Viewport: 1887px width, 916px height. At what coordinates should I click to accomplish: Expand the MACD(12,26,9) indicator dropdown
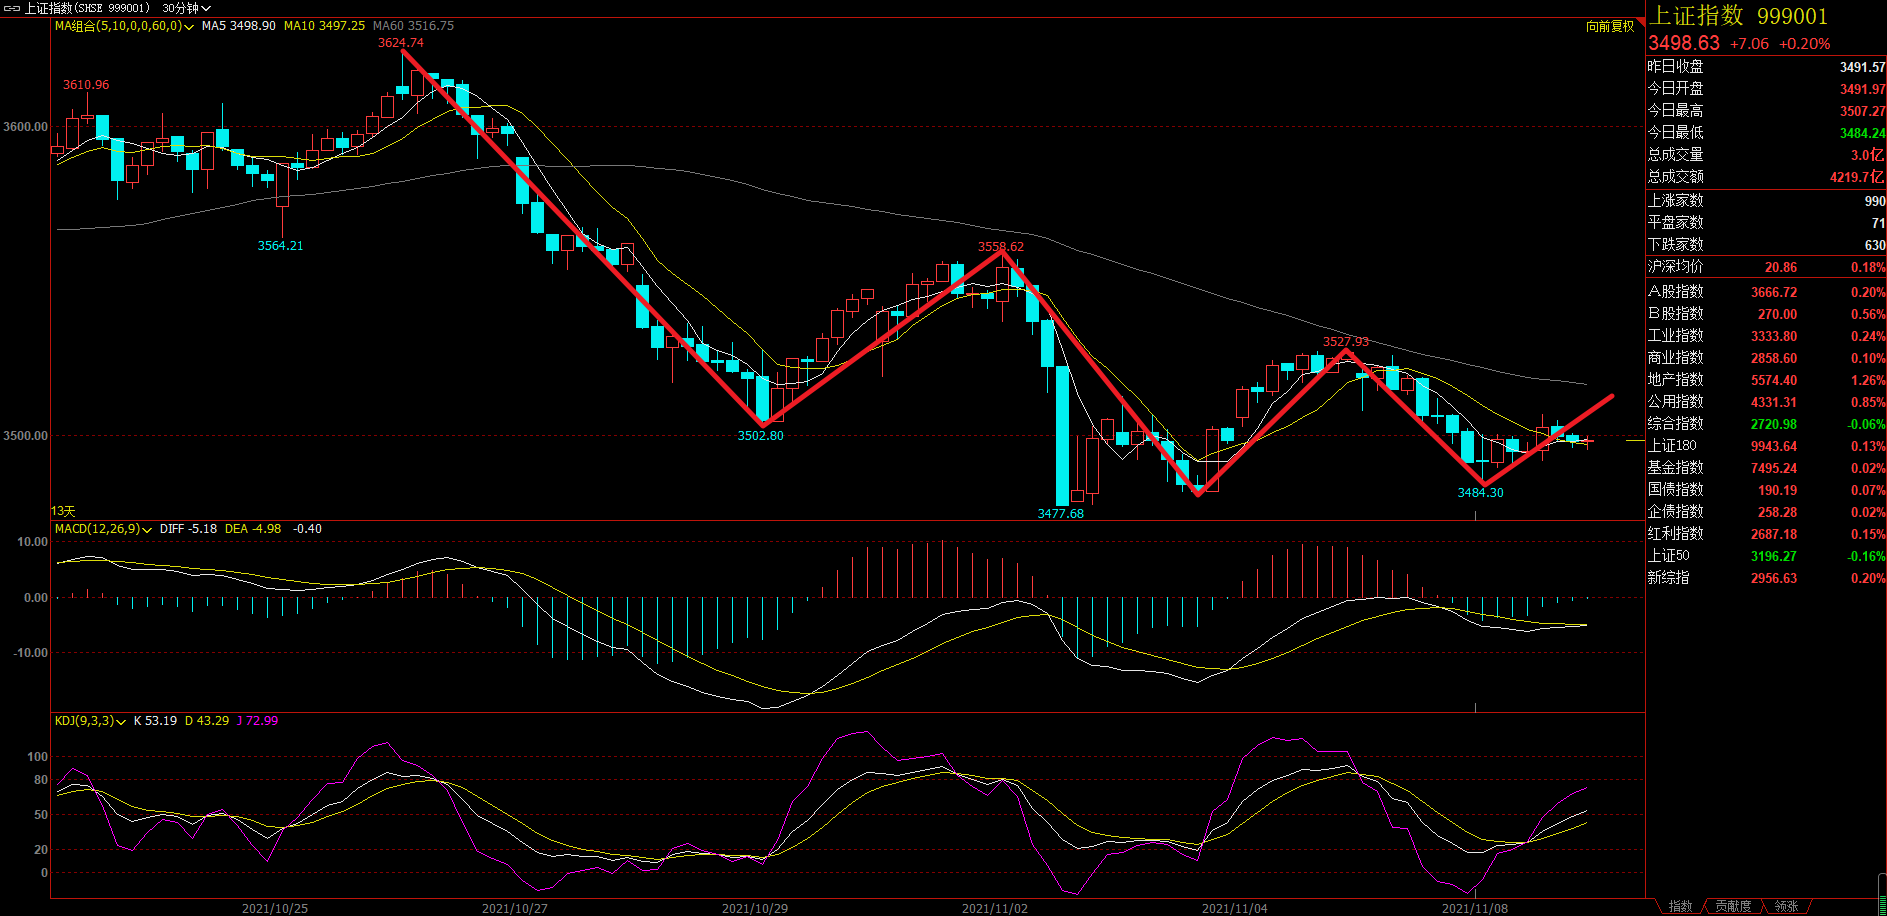[x=147, y=530]
